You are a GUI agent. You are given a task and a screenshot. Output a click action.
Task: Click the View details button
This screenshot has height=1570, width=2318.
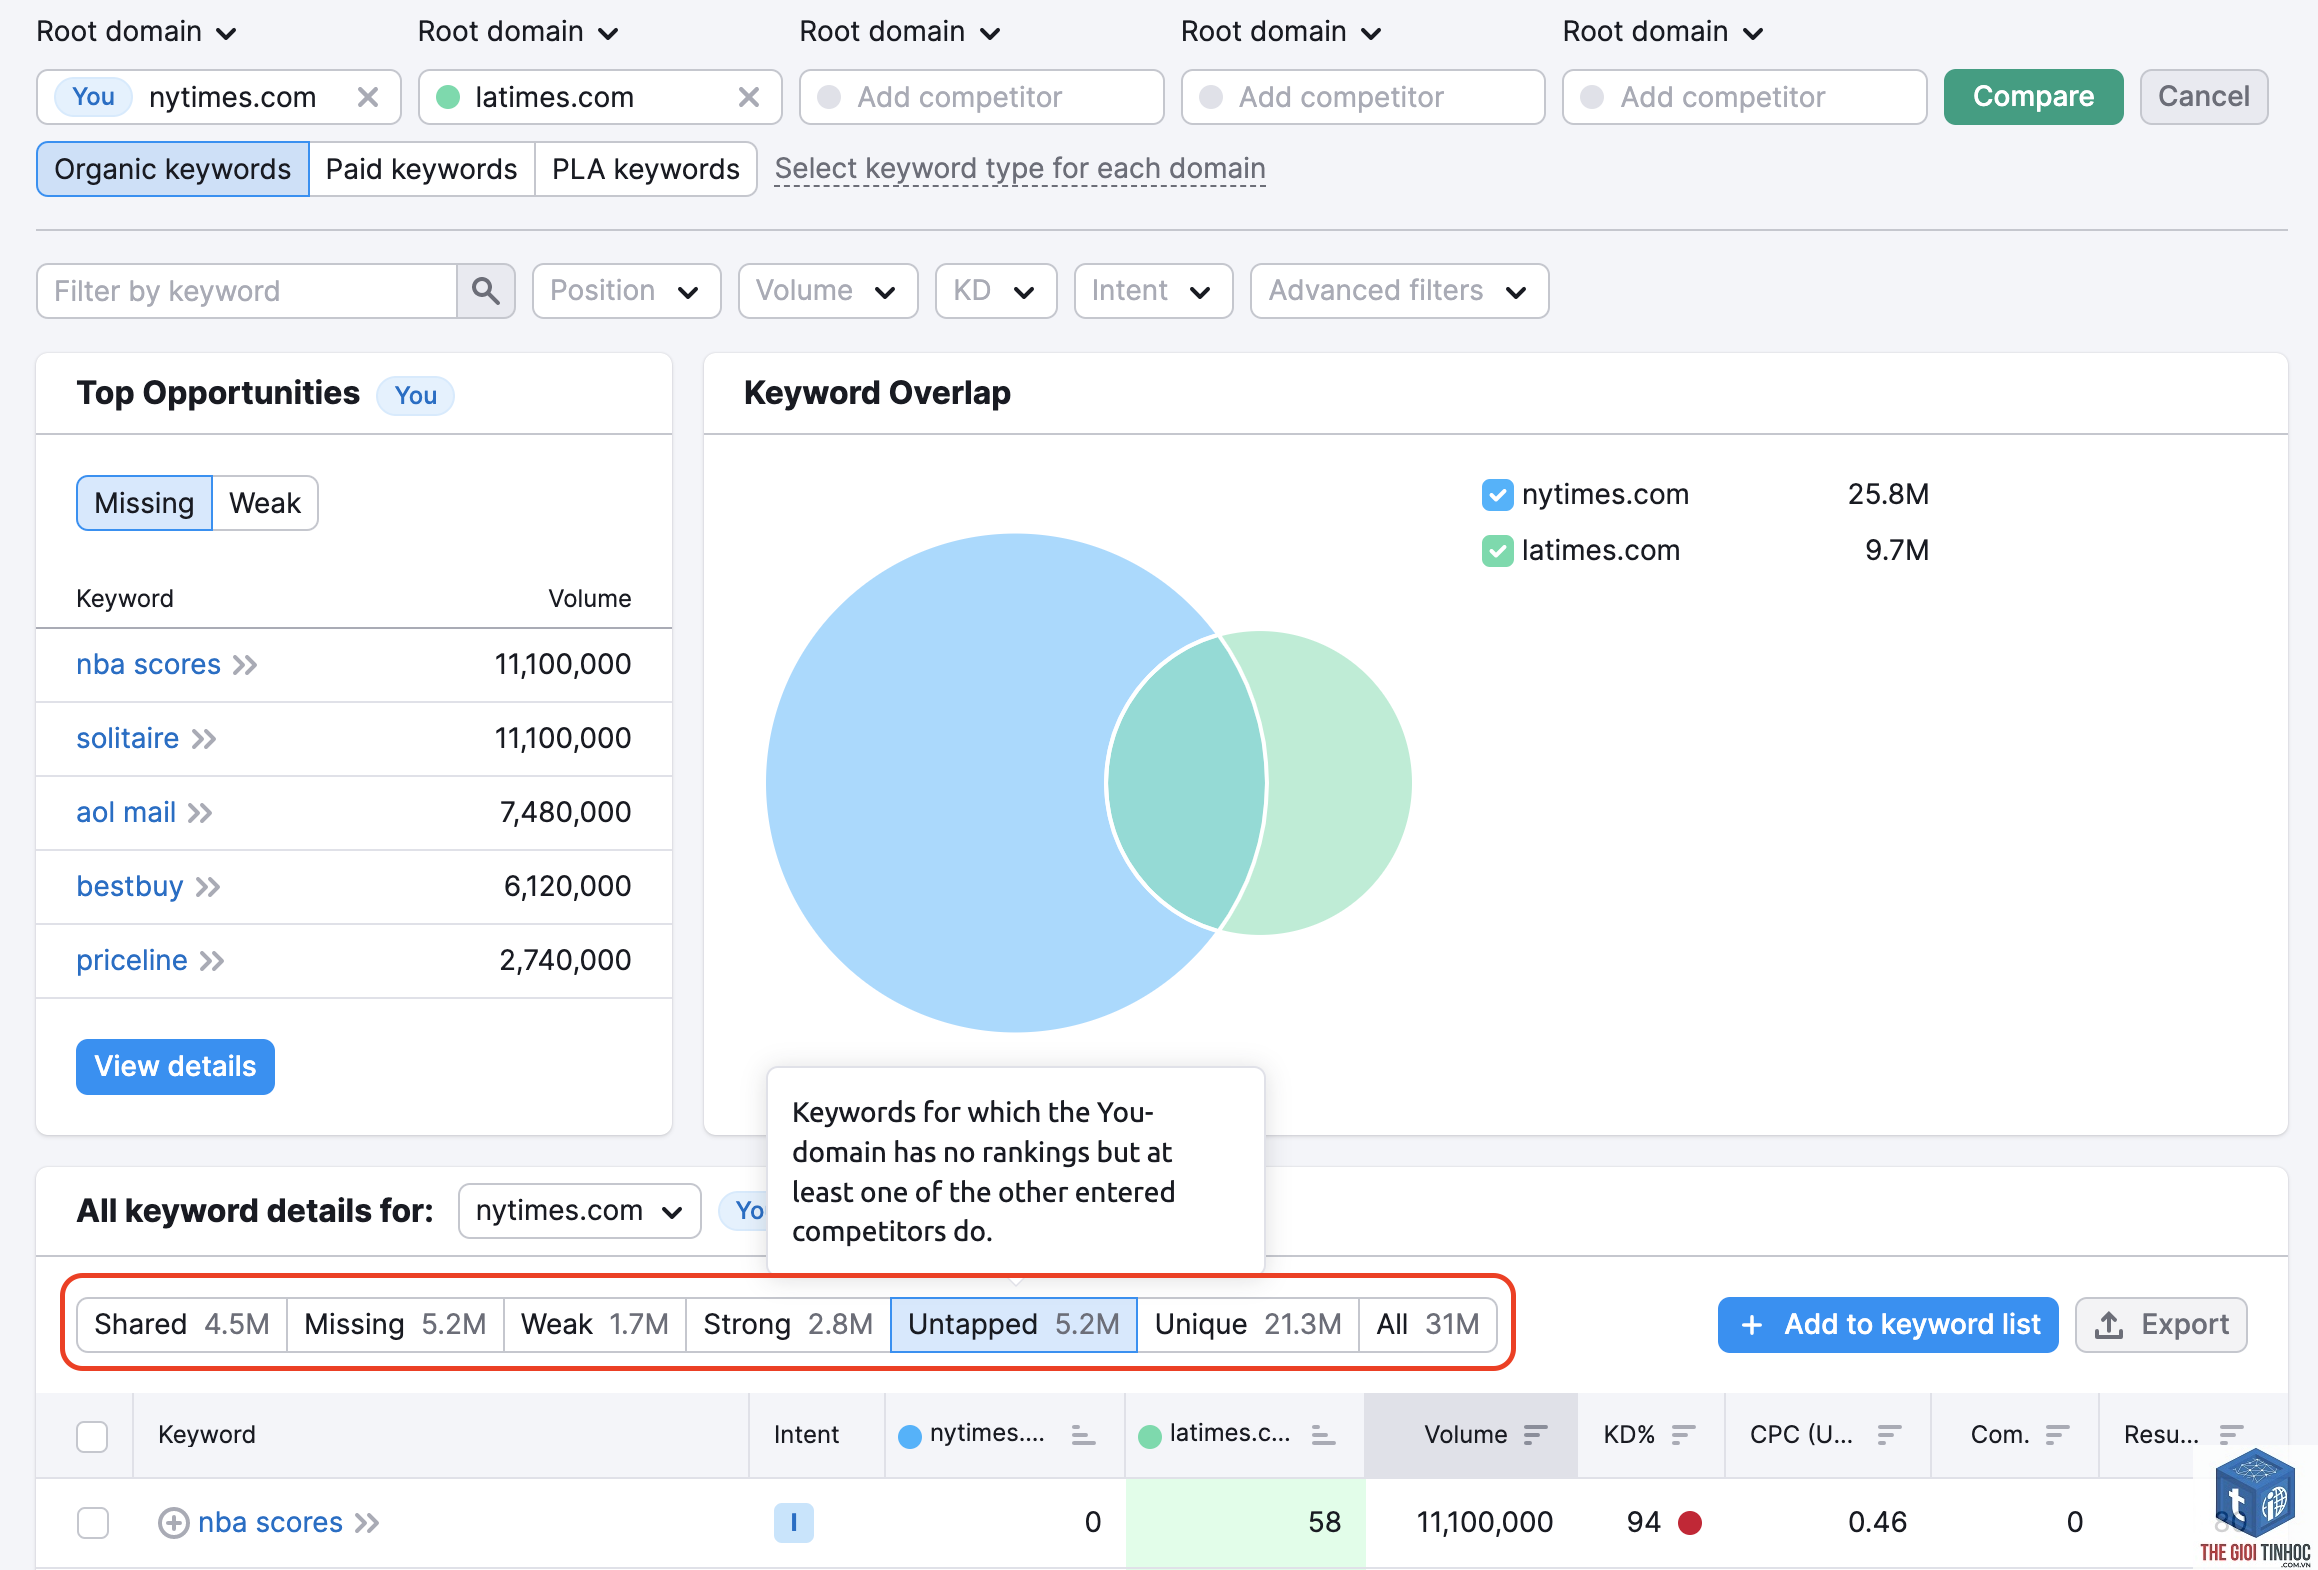tap(175, 1067)
